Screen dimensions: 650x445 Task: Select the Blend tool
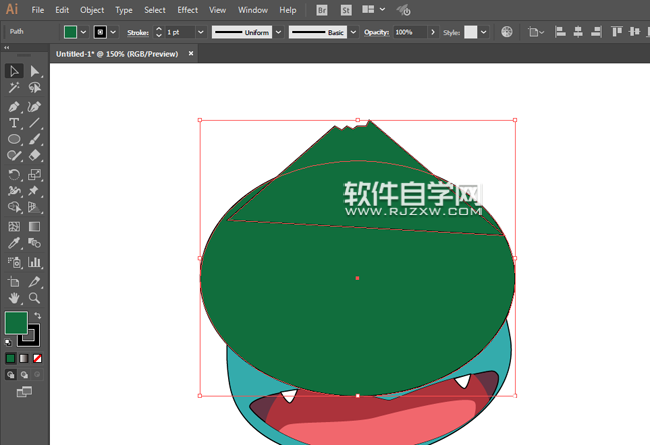click(x=34, y=243)
